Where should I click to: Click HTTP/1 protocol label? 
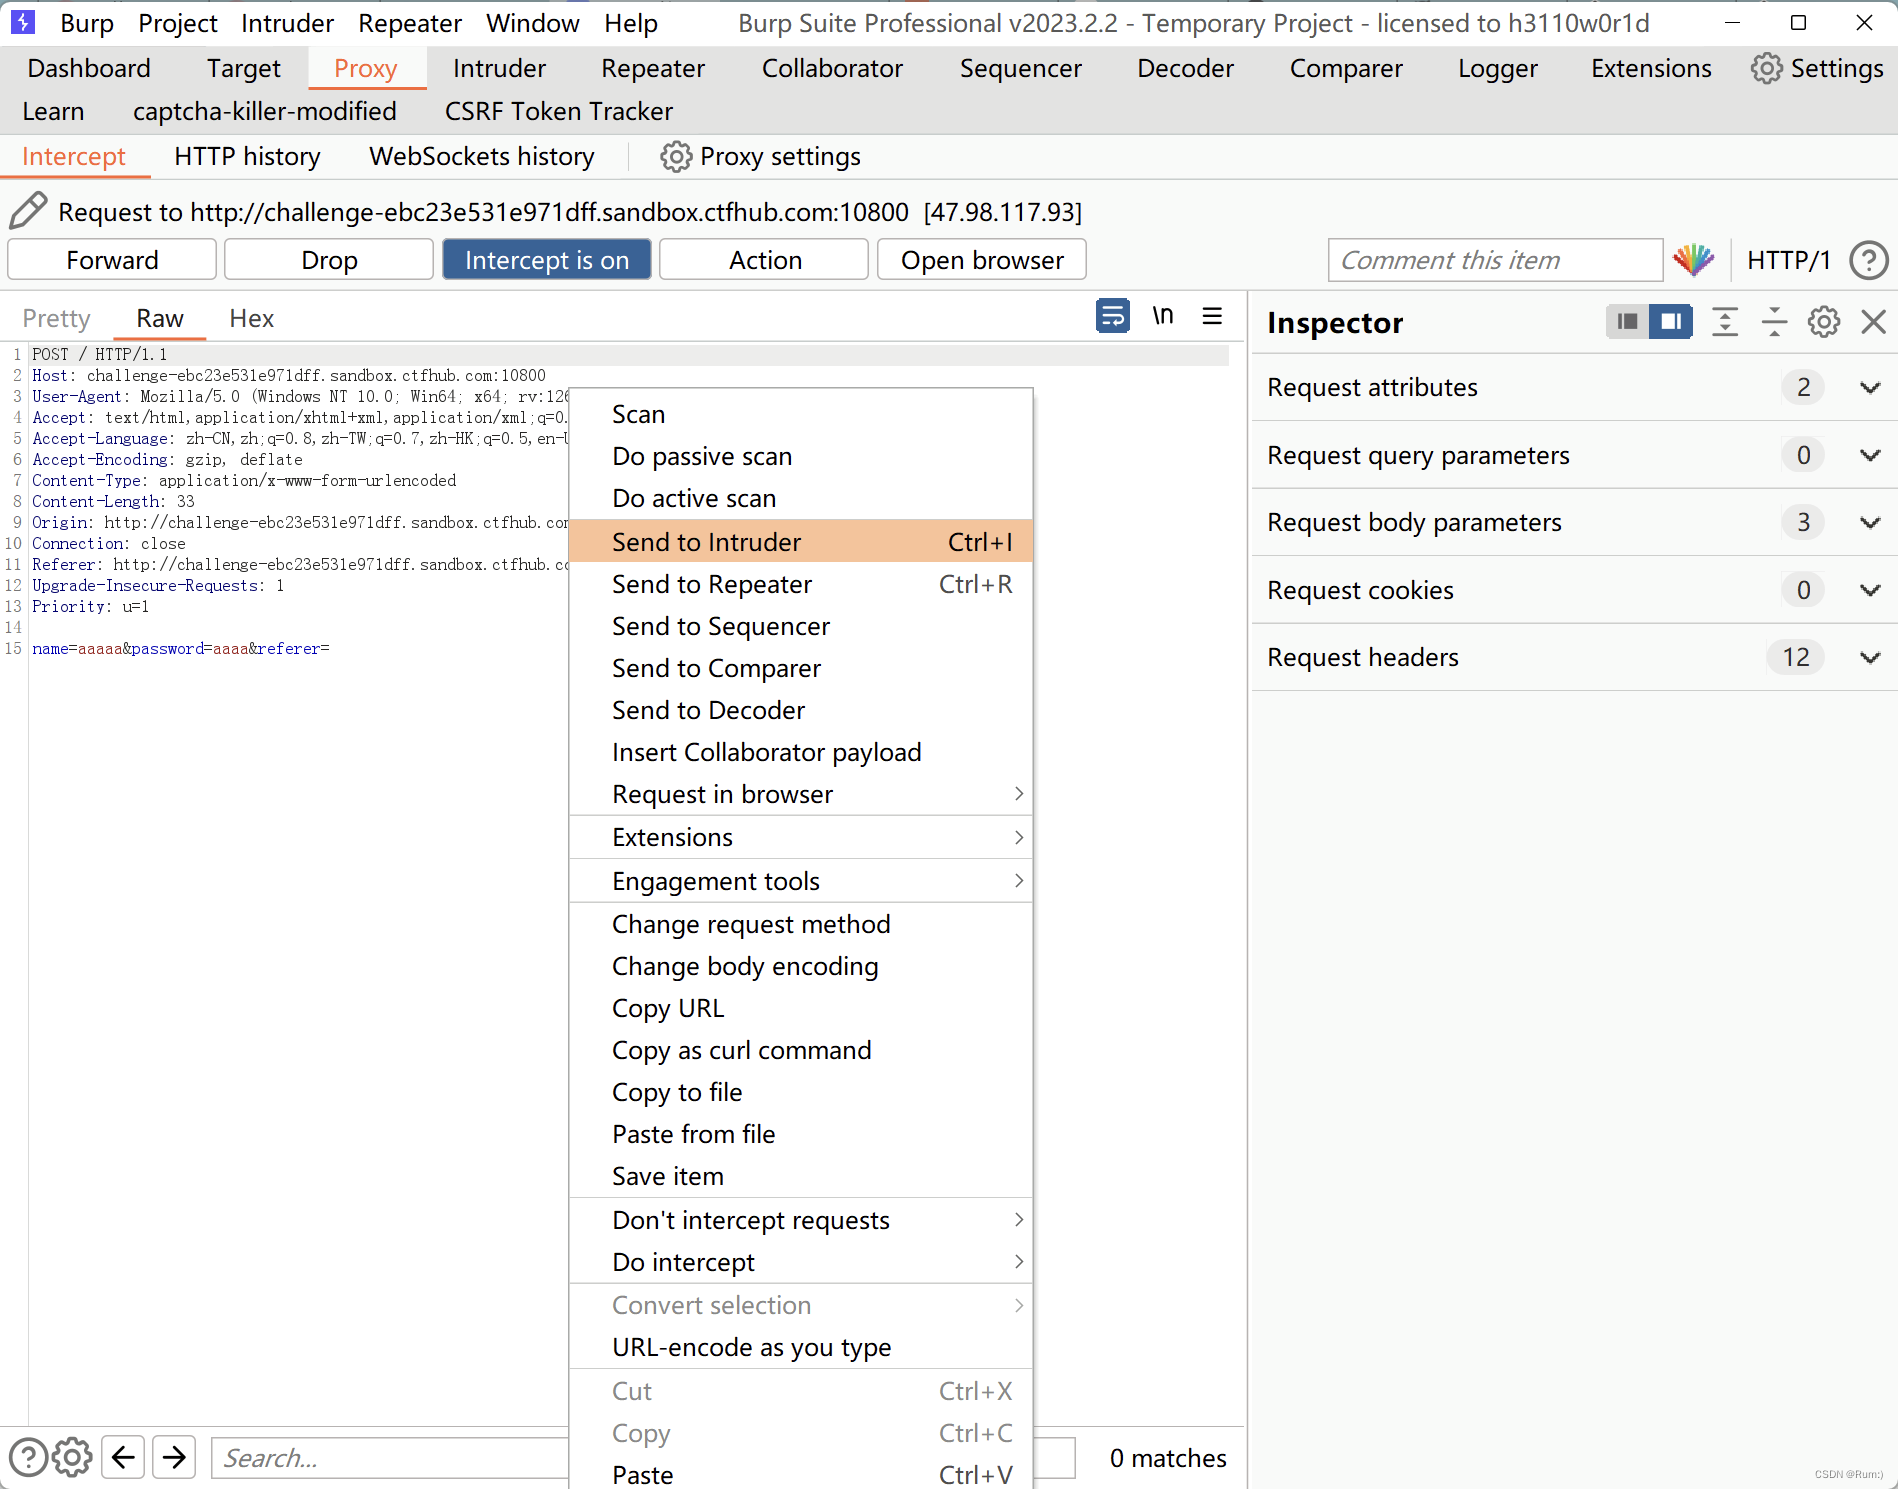tap(1789, 260)
